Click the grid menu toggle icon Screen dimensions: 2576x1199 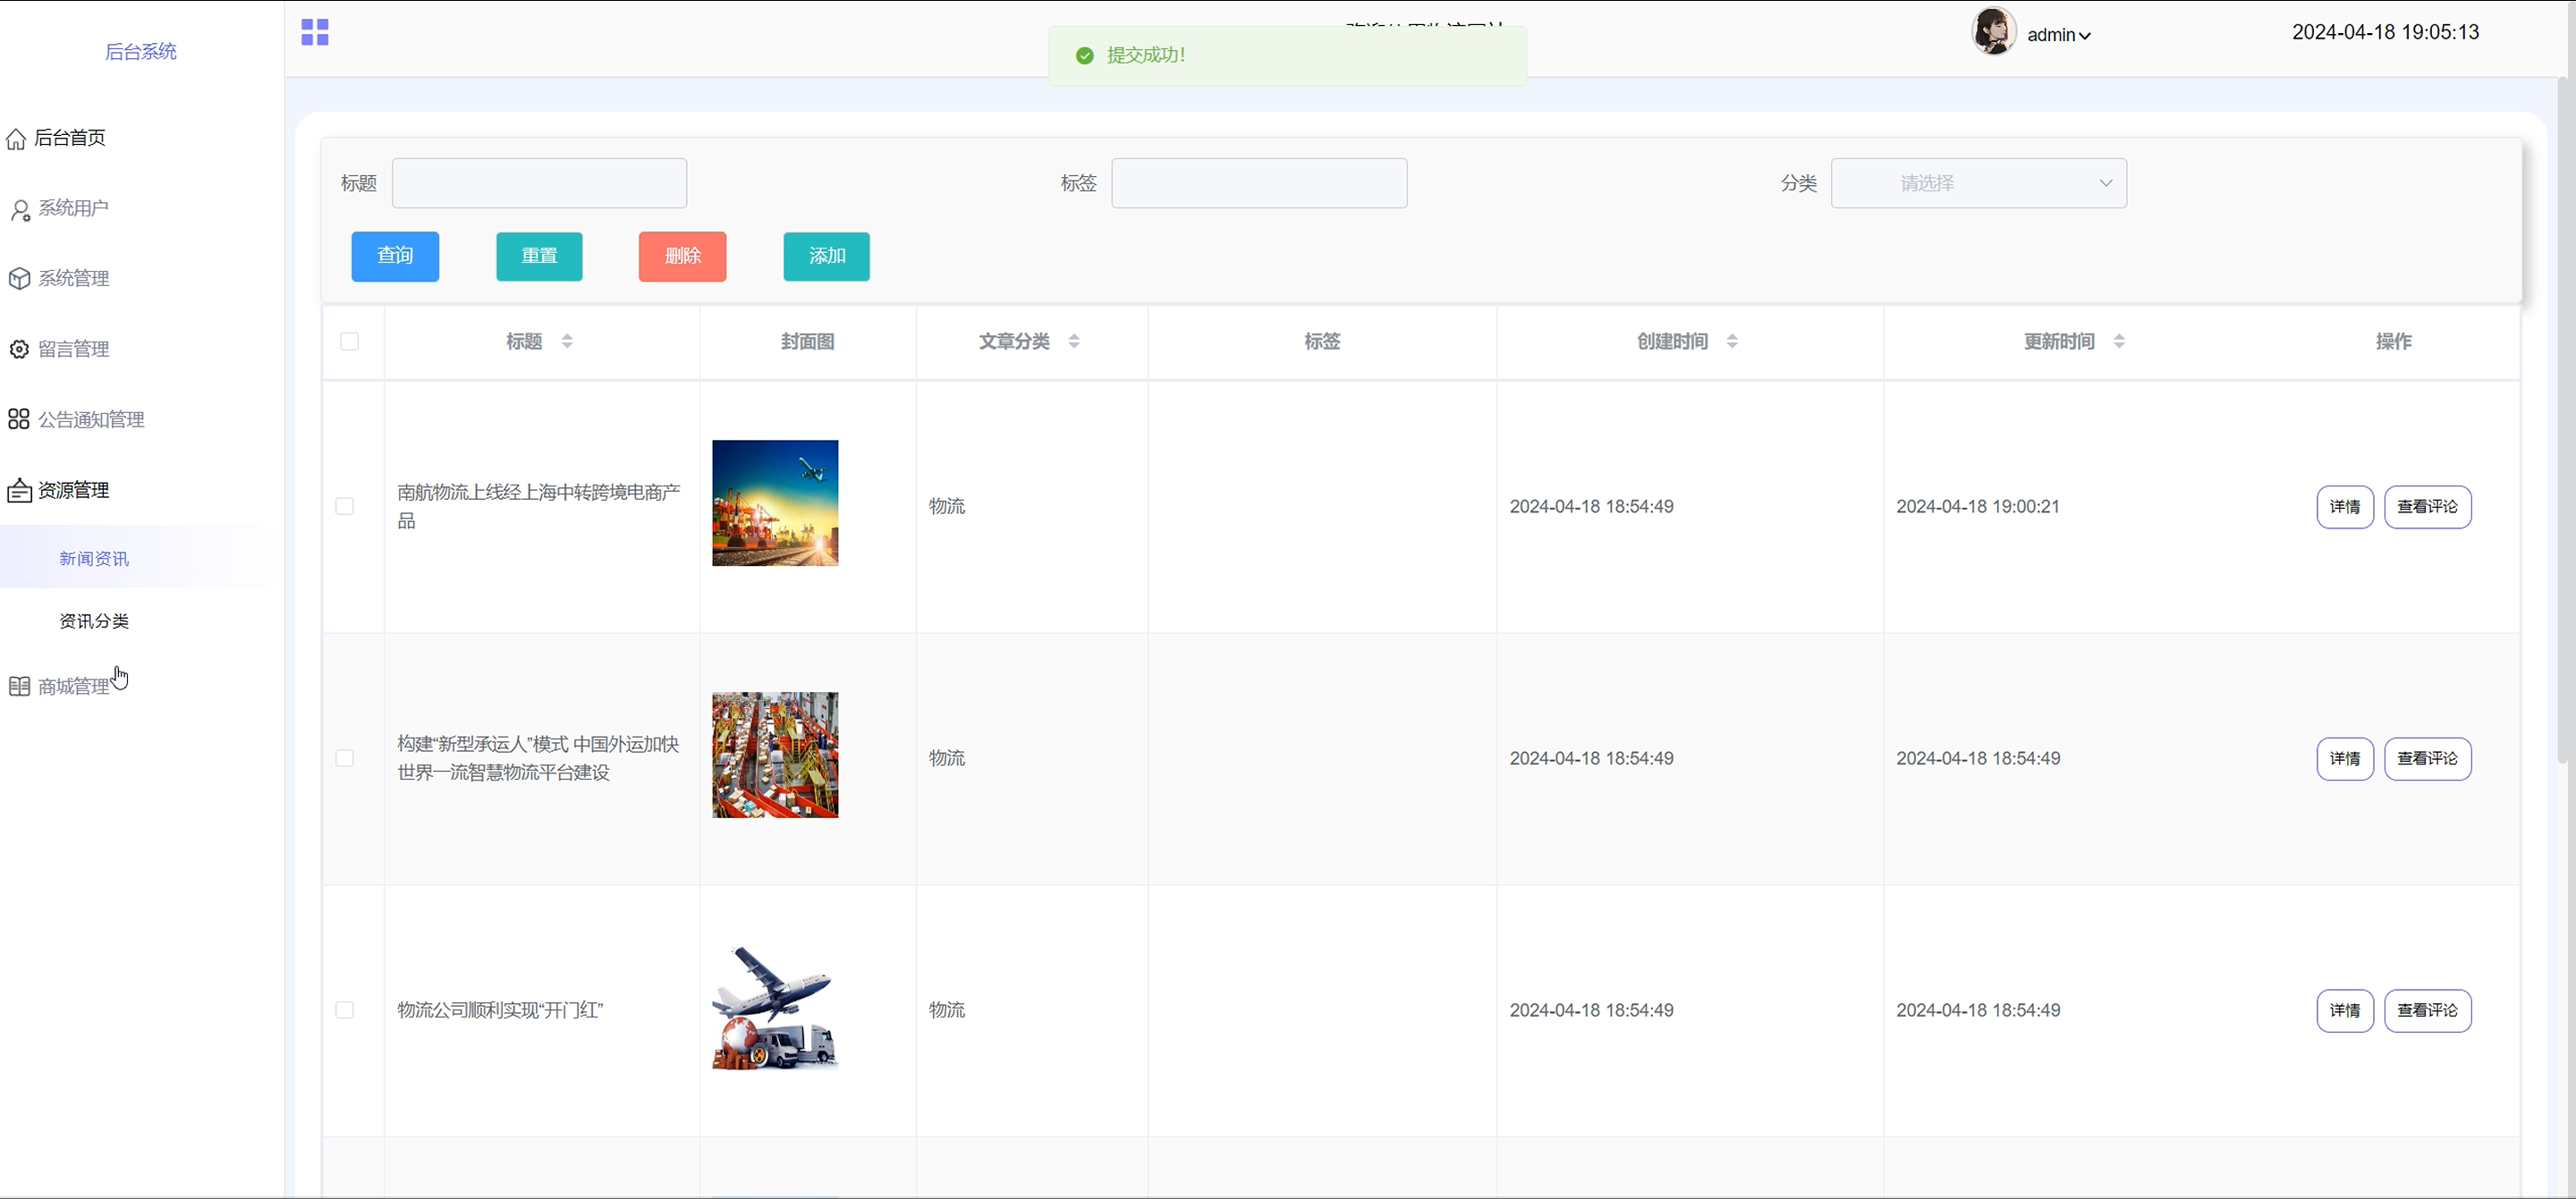pyautogui.click(x=315, y=32)
